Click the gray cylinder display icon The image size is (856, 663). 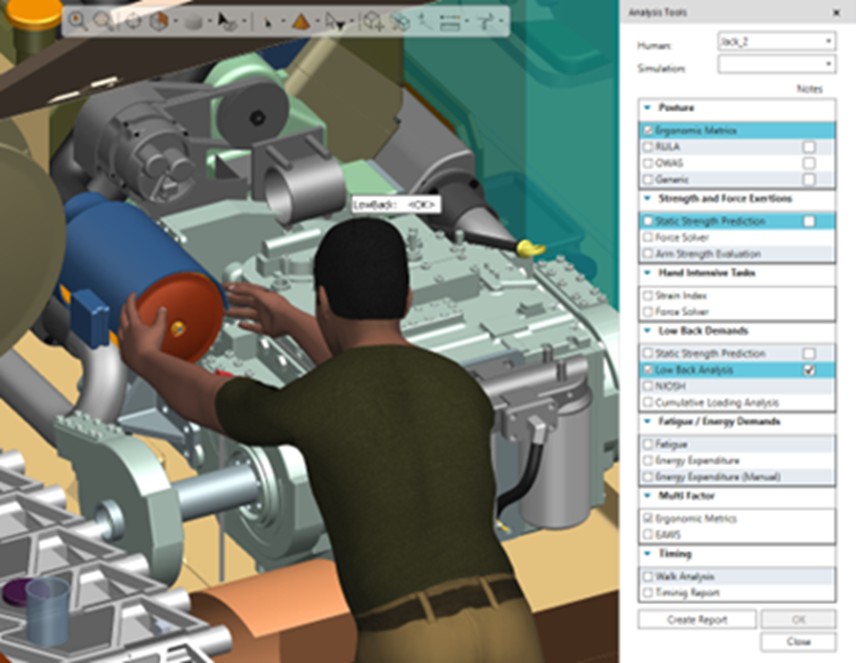(x=194, y=22)
